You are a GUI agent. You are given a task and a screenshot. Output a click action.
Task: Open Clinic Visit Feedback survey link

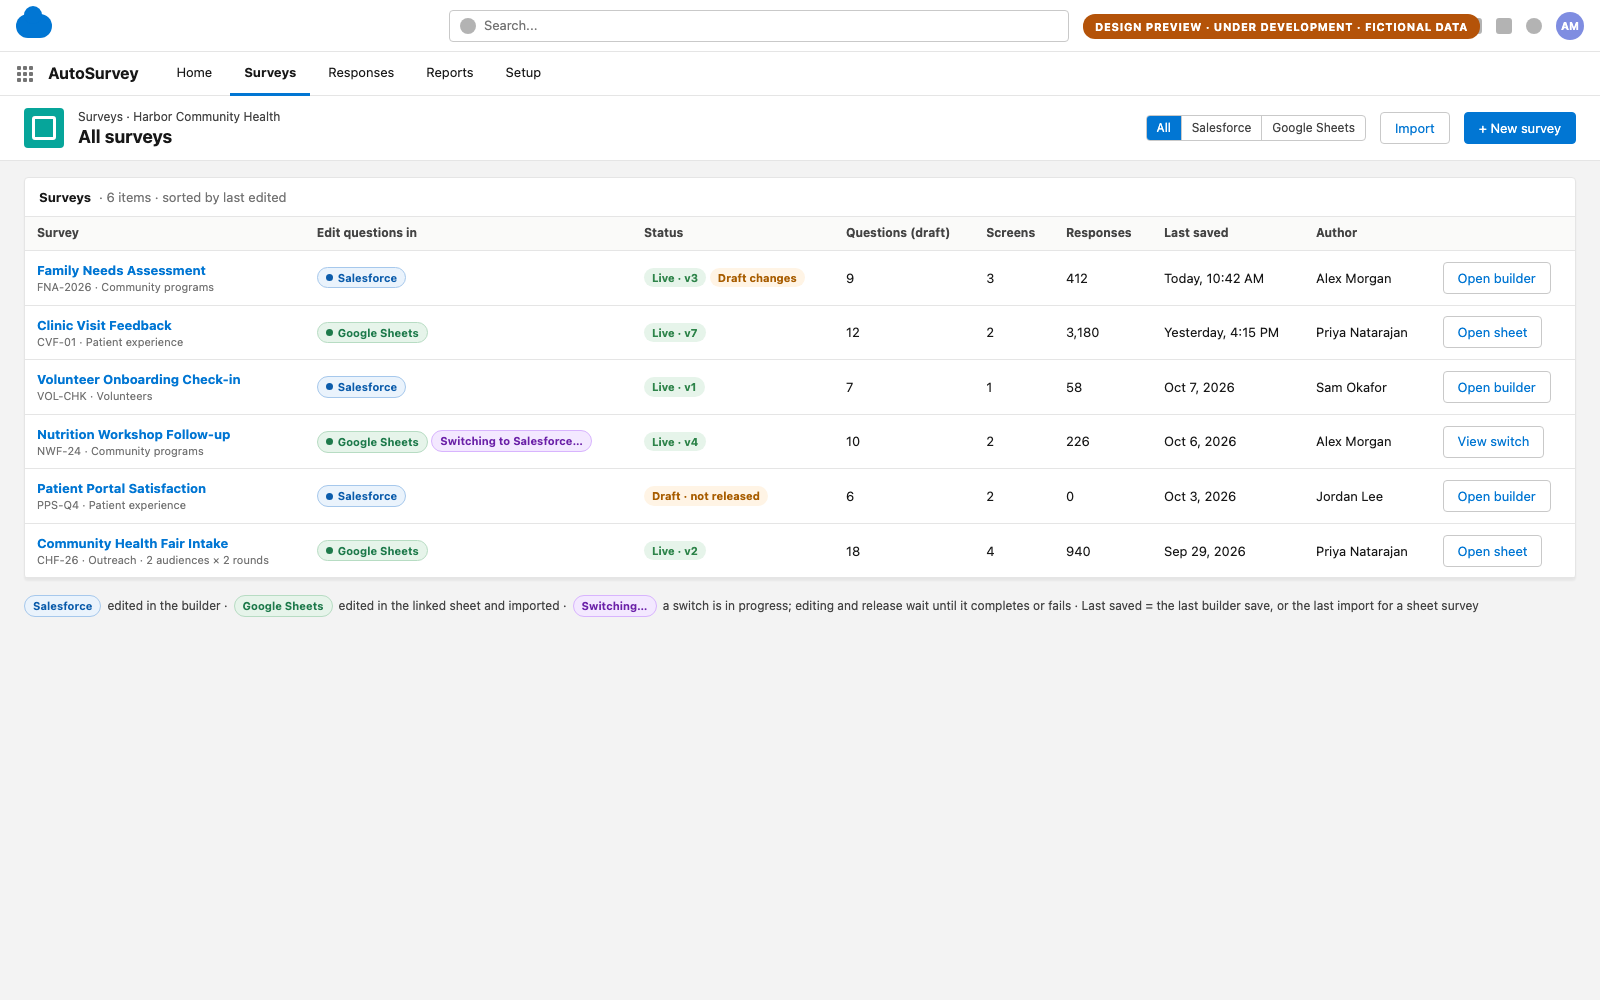pos(104,325)
